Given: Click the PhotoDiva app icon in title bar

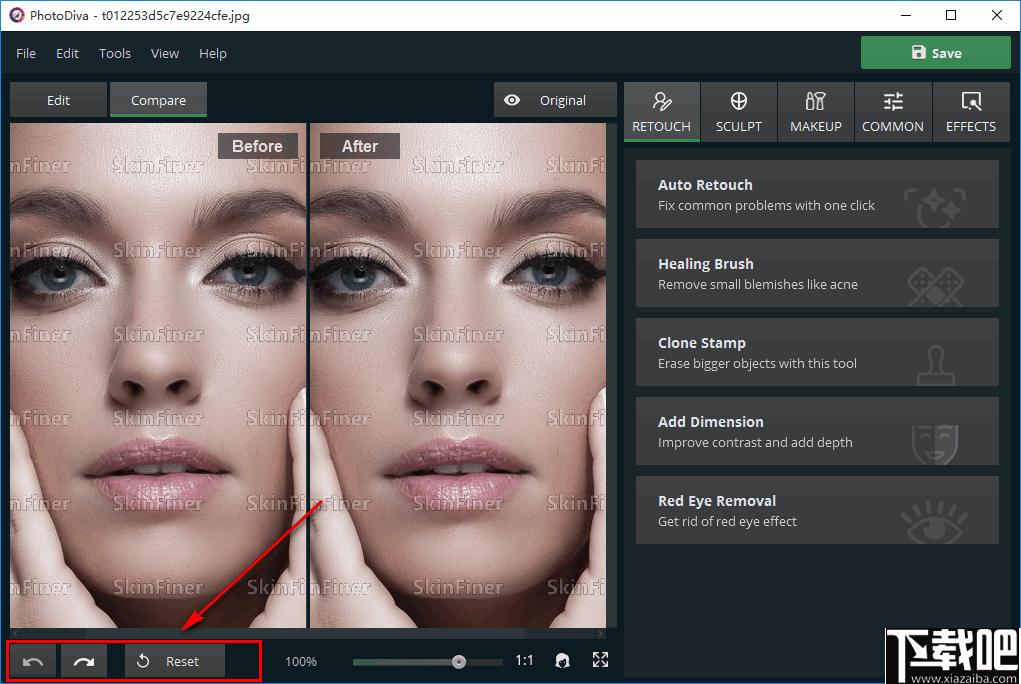Looking at the screenshot, I should 16,15.
